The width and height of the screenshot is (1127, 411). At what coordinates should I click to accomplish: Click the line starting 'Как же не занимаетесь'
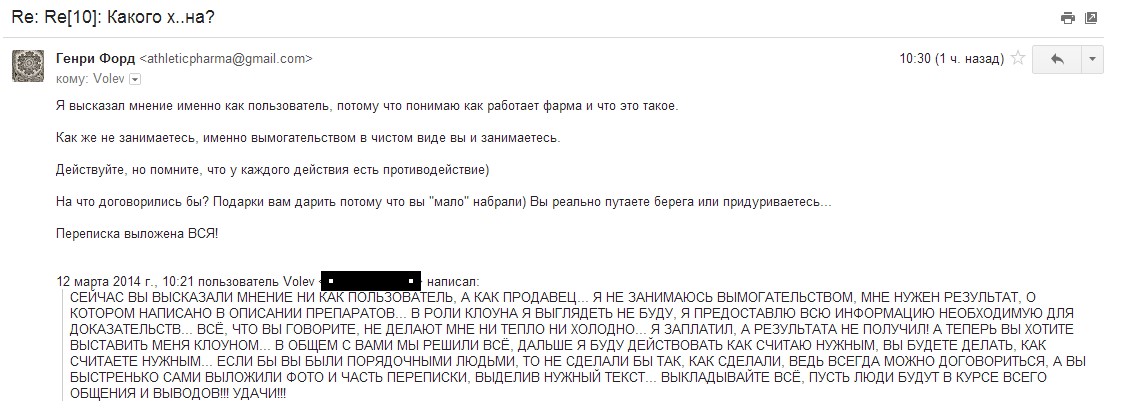pyautogui.click(x=308, y=137)
